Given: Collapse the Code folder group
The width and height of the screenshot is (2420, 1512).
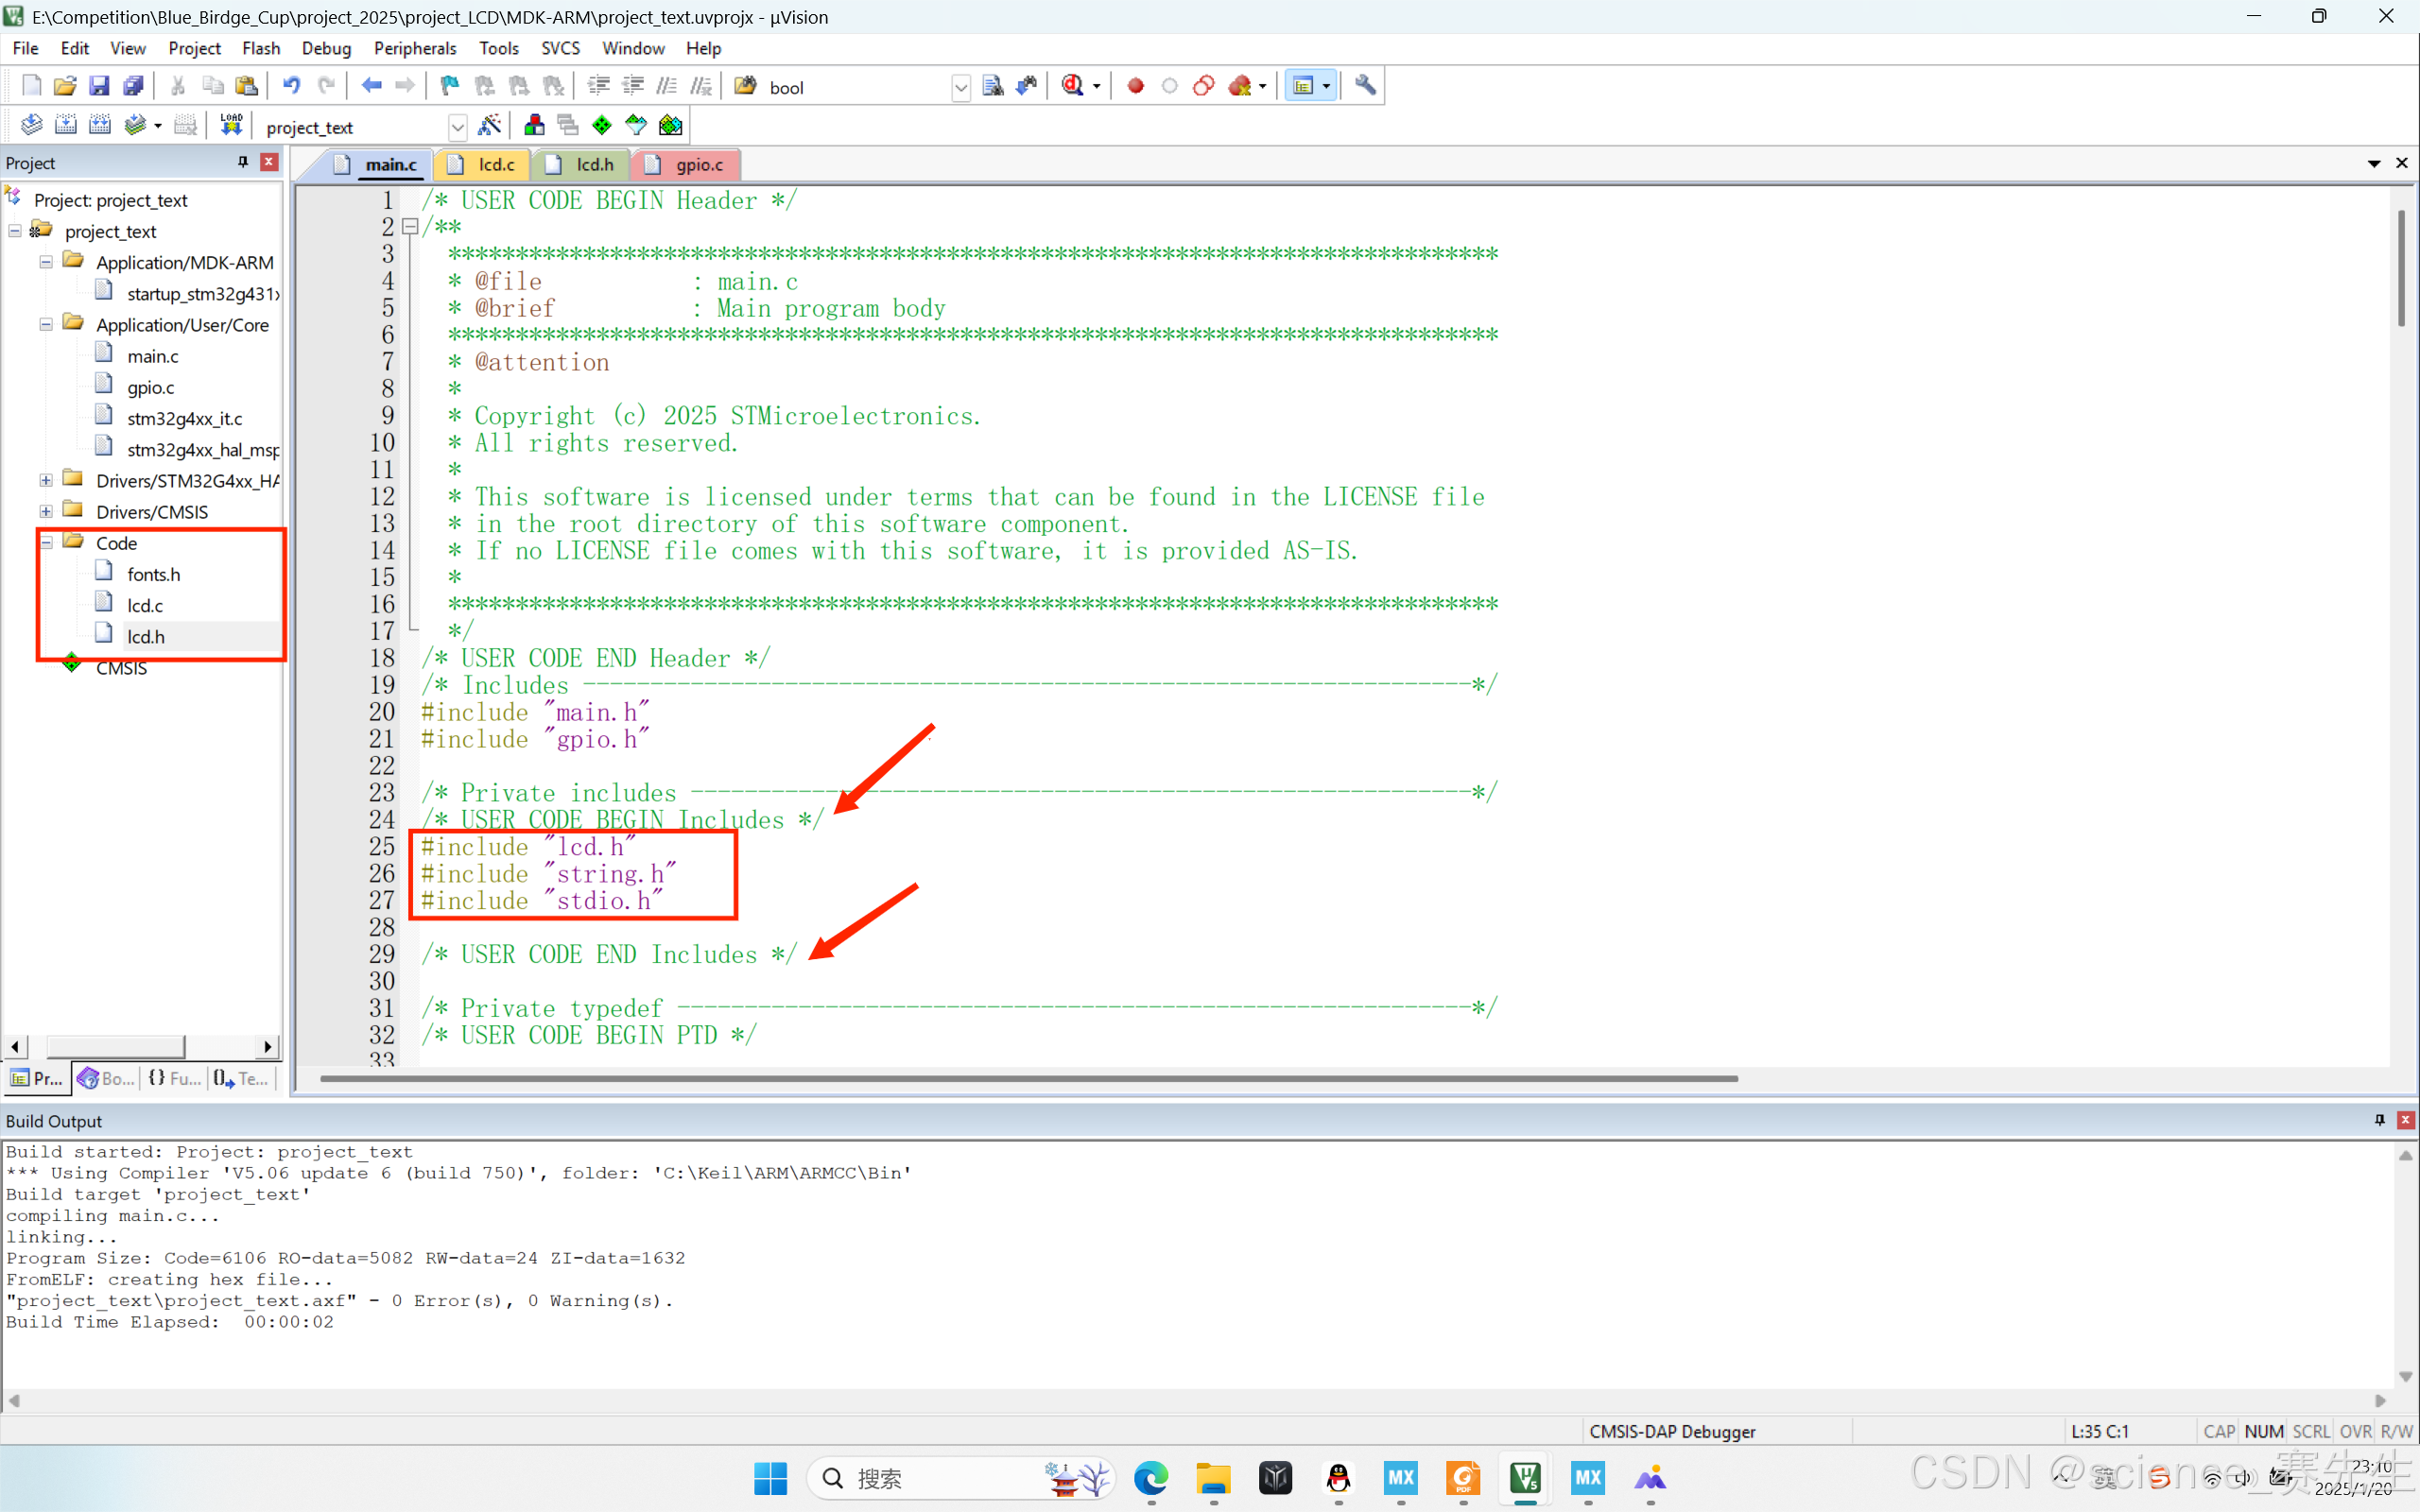Looking at the screenshot, I should [46, 543].
